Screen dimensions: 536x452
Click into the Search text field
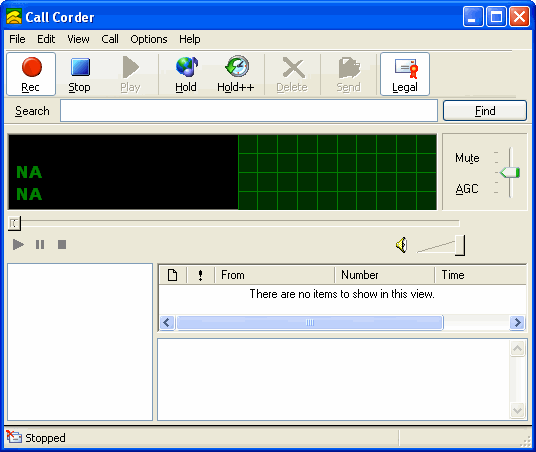tap(249, 110)
